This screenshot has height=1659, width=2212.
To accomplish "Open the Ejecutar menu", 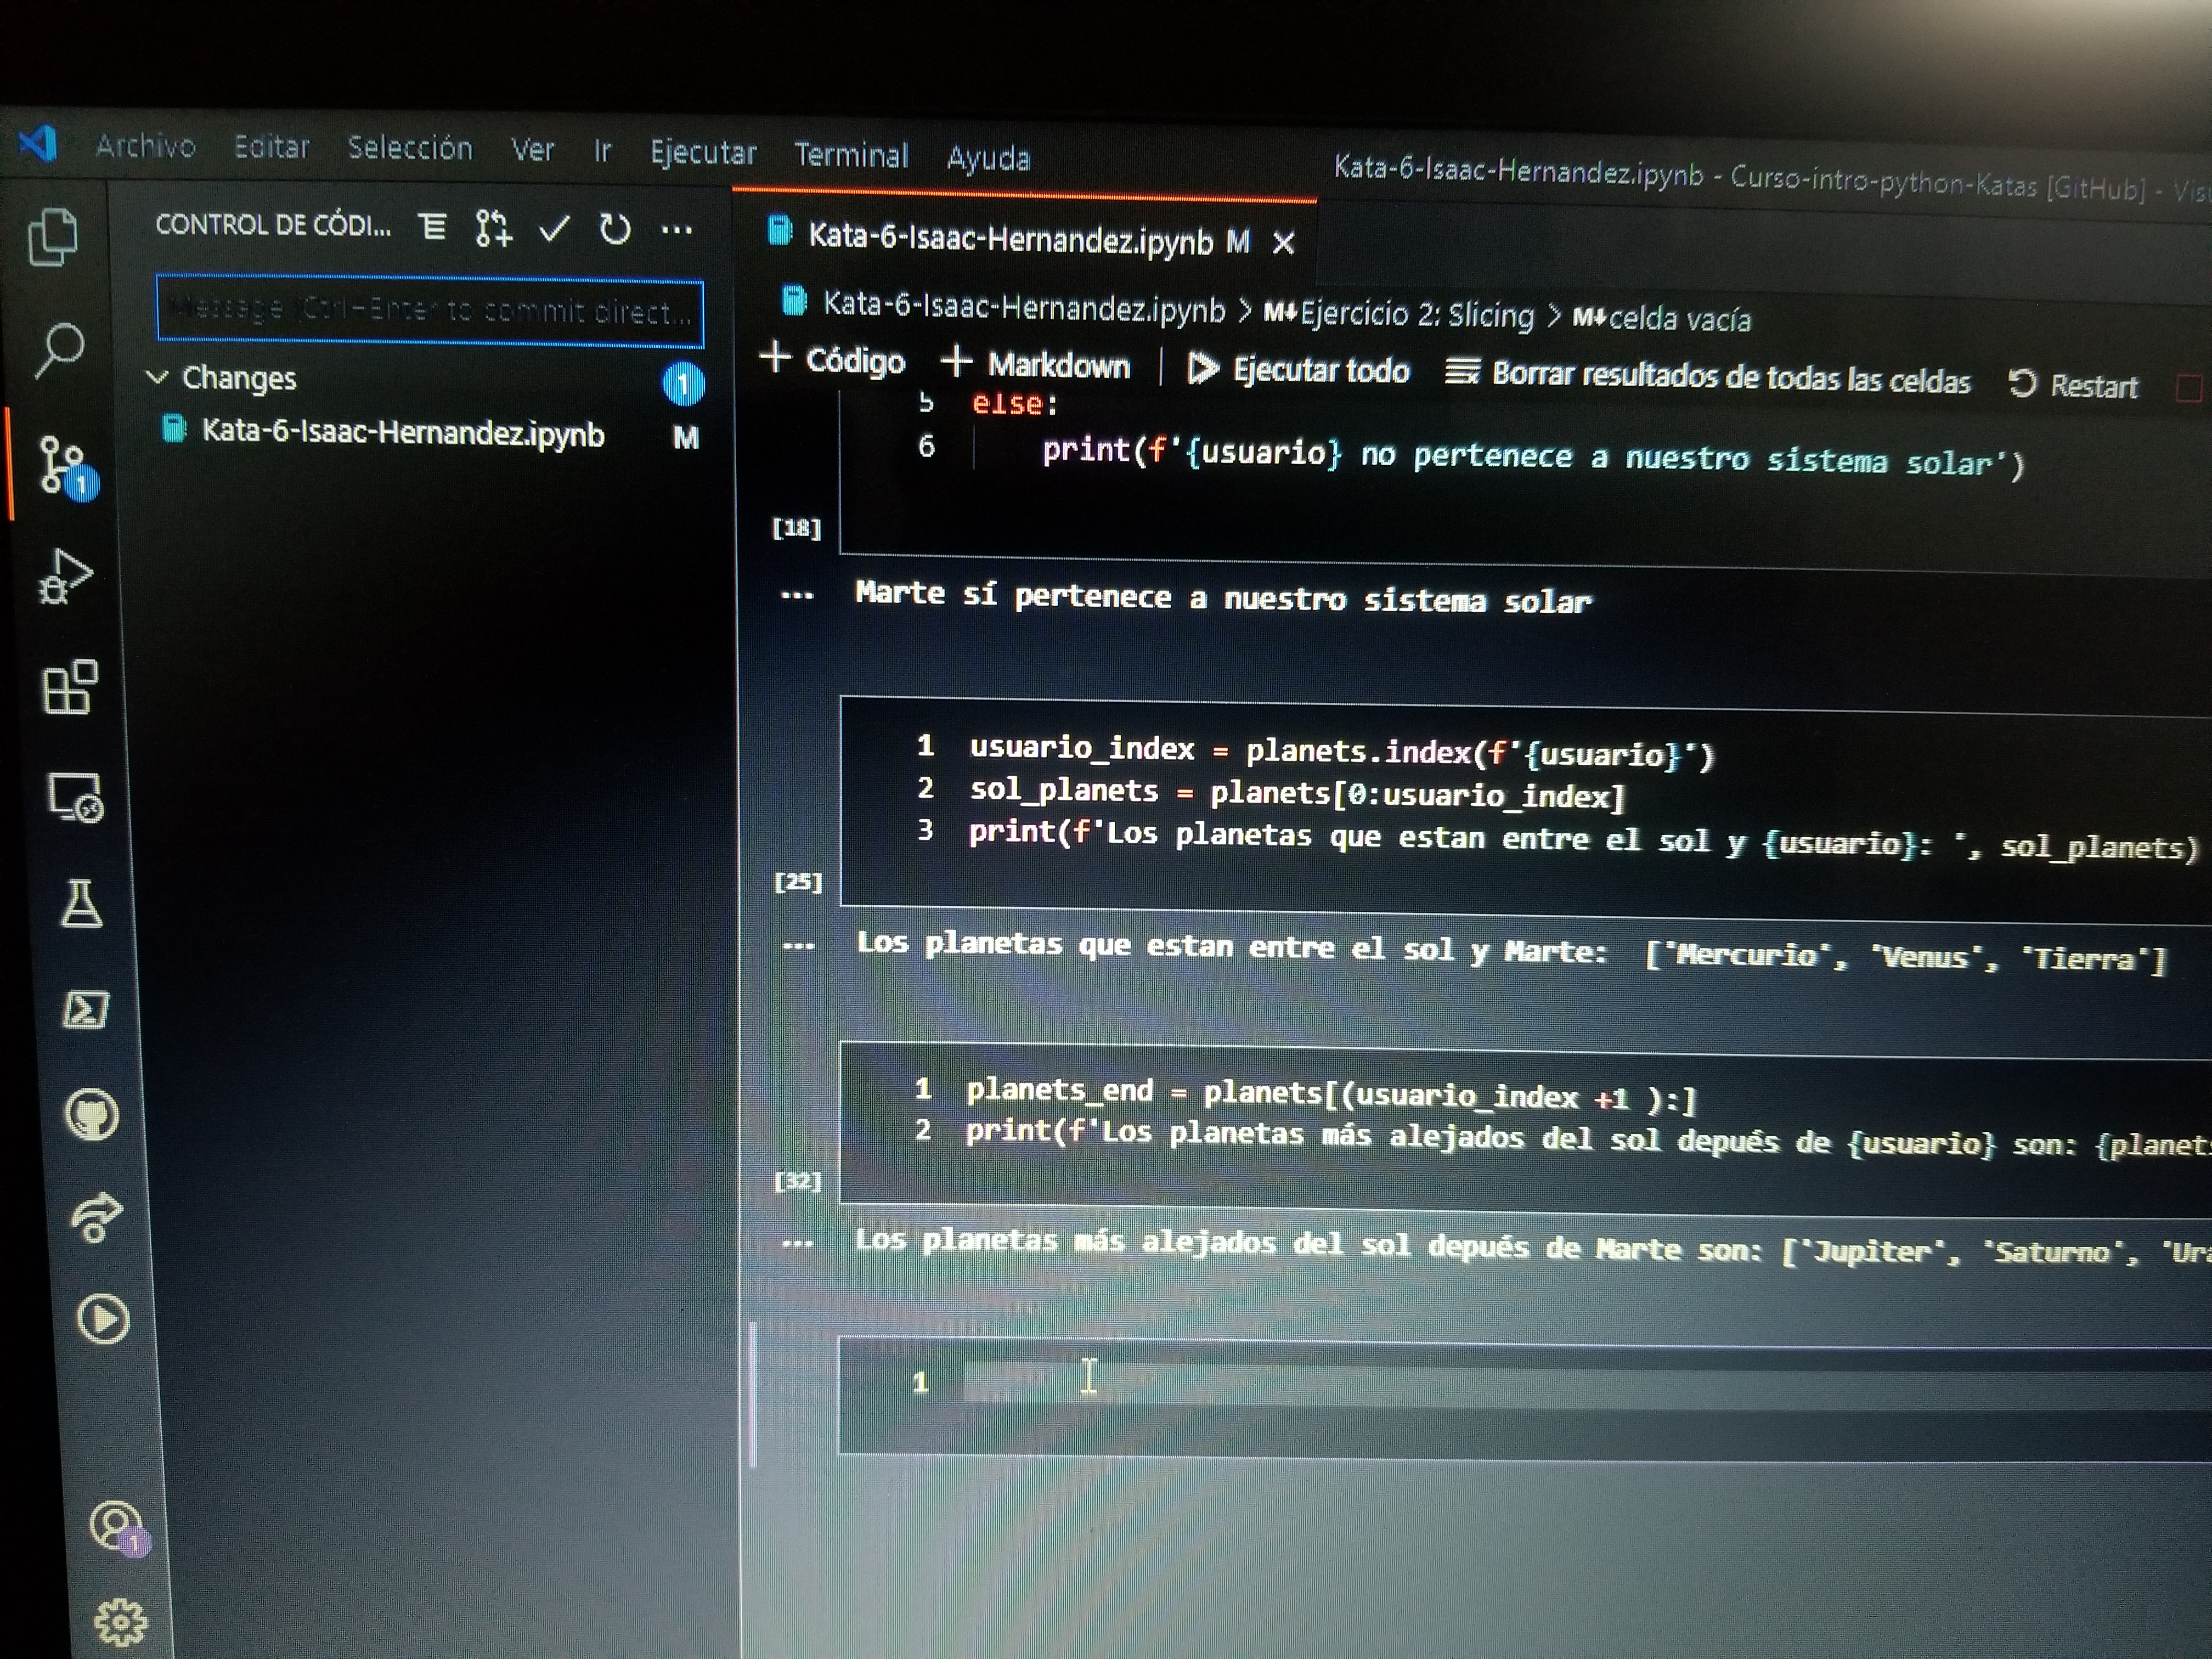I will pyautogui.click(x=703, y=153).
